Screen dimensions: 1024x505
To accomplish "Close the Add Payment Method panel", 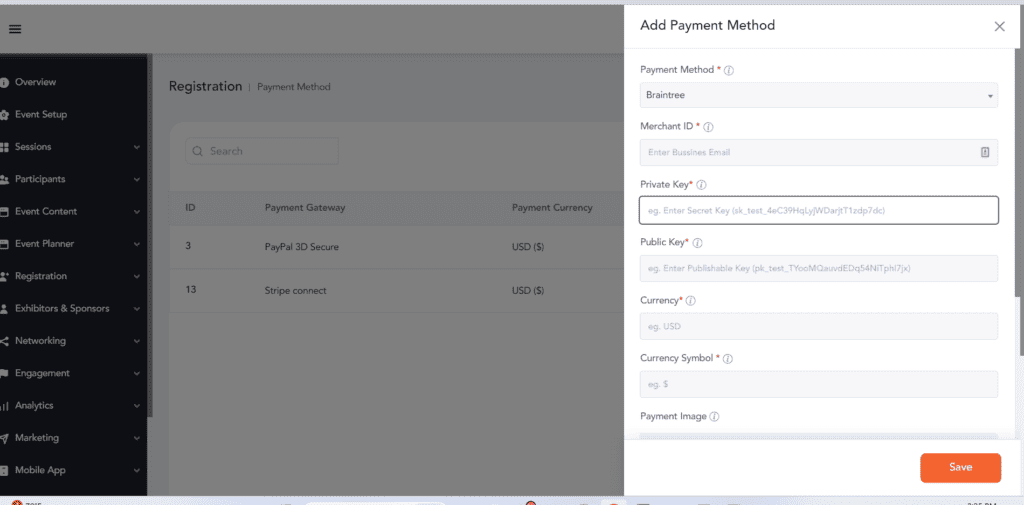I will (x=999, y=27).
